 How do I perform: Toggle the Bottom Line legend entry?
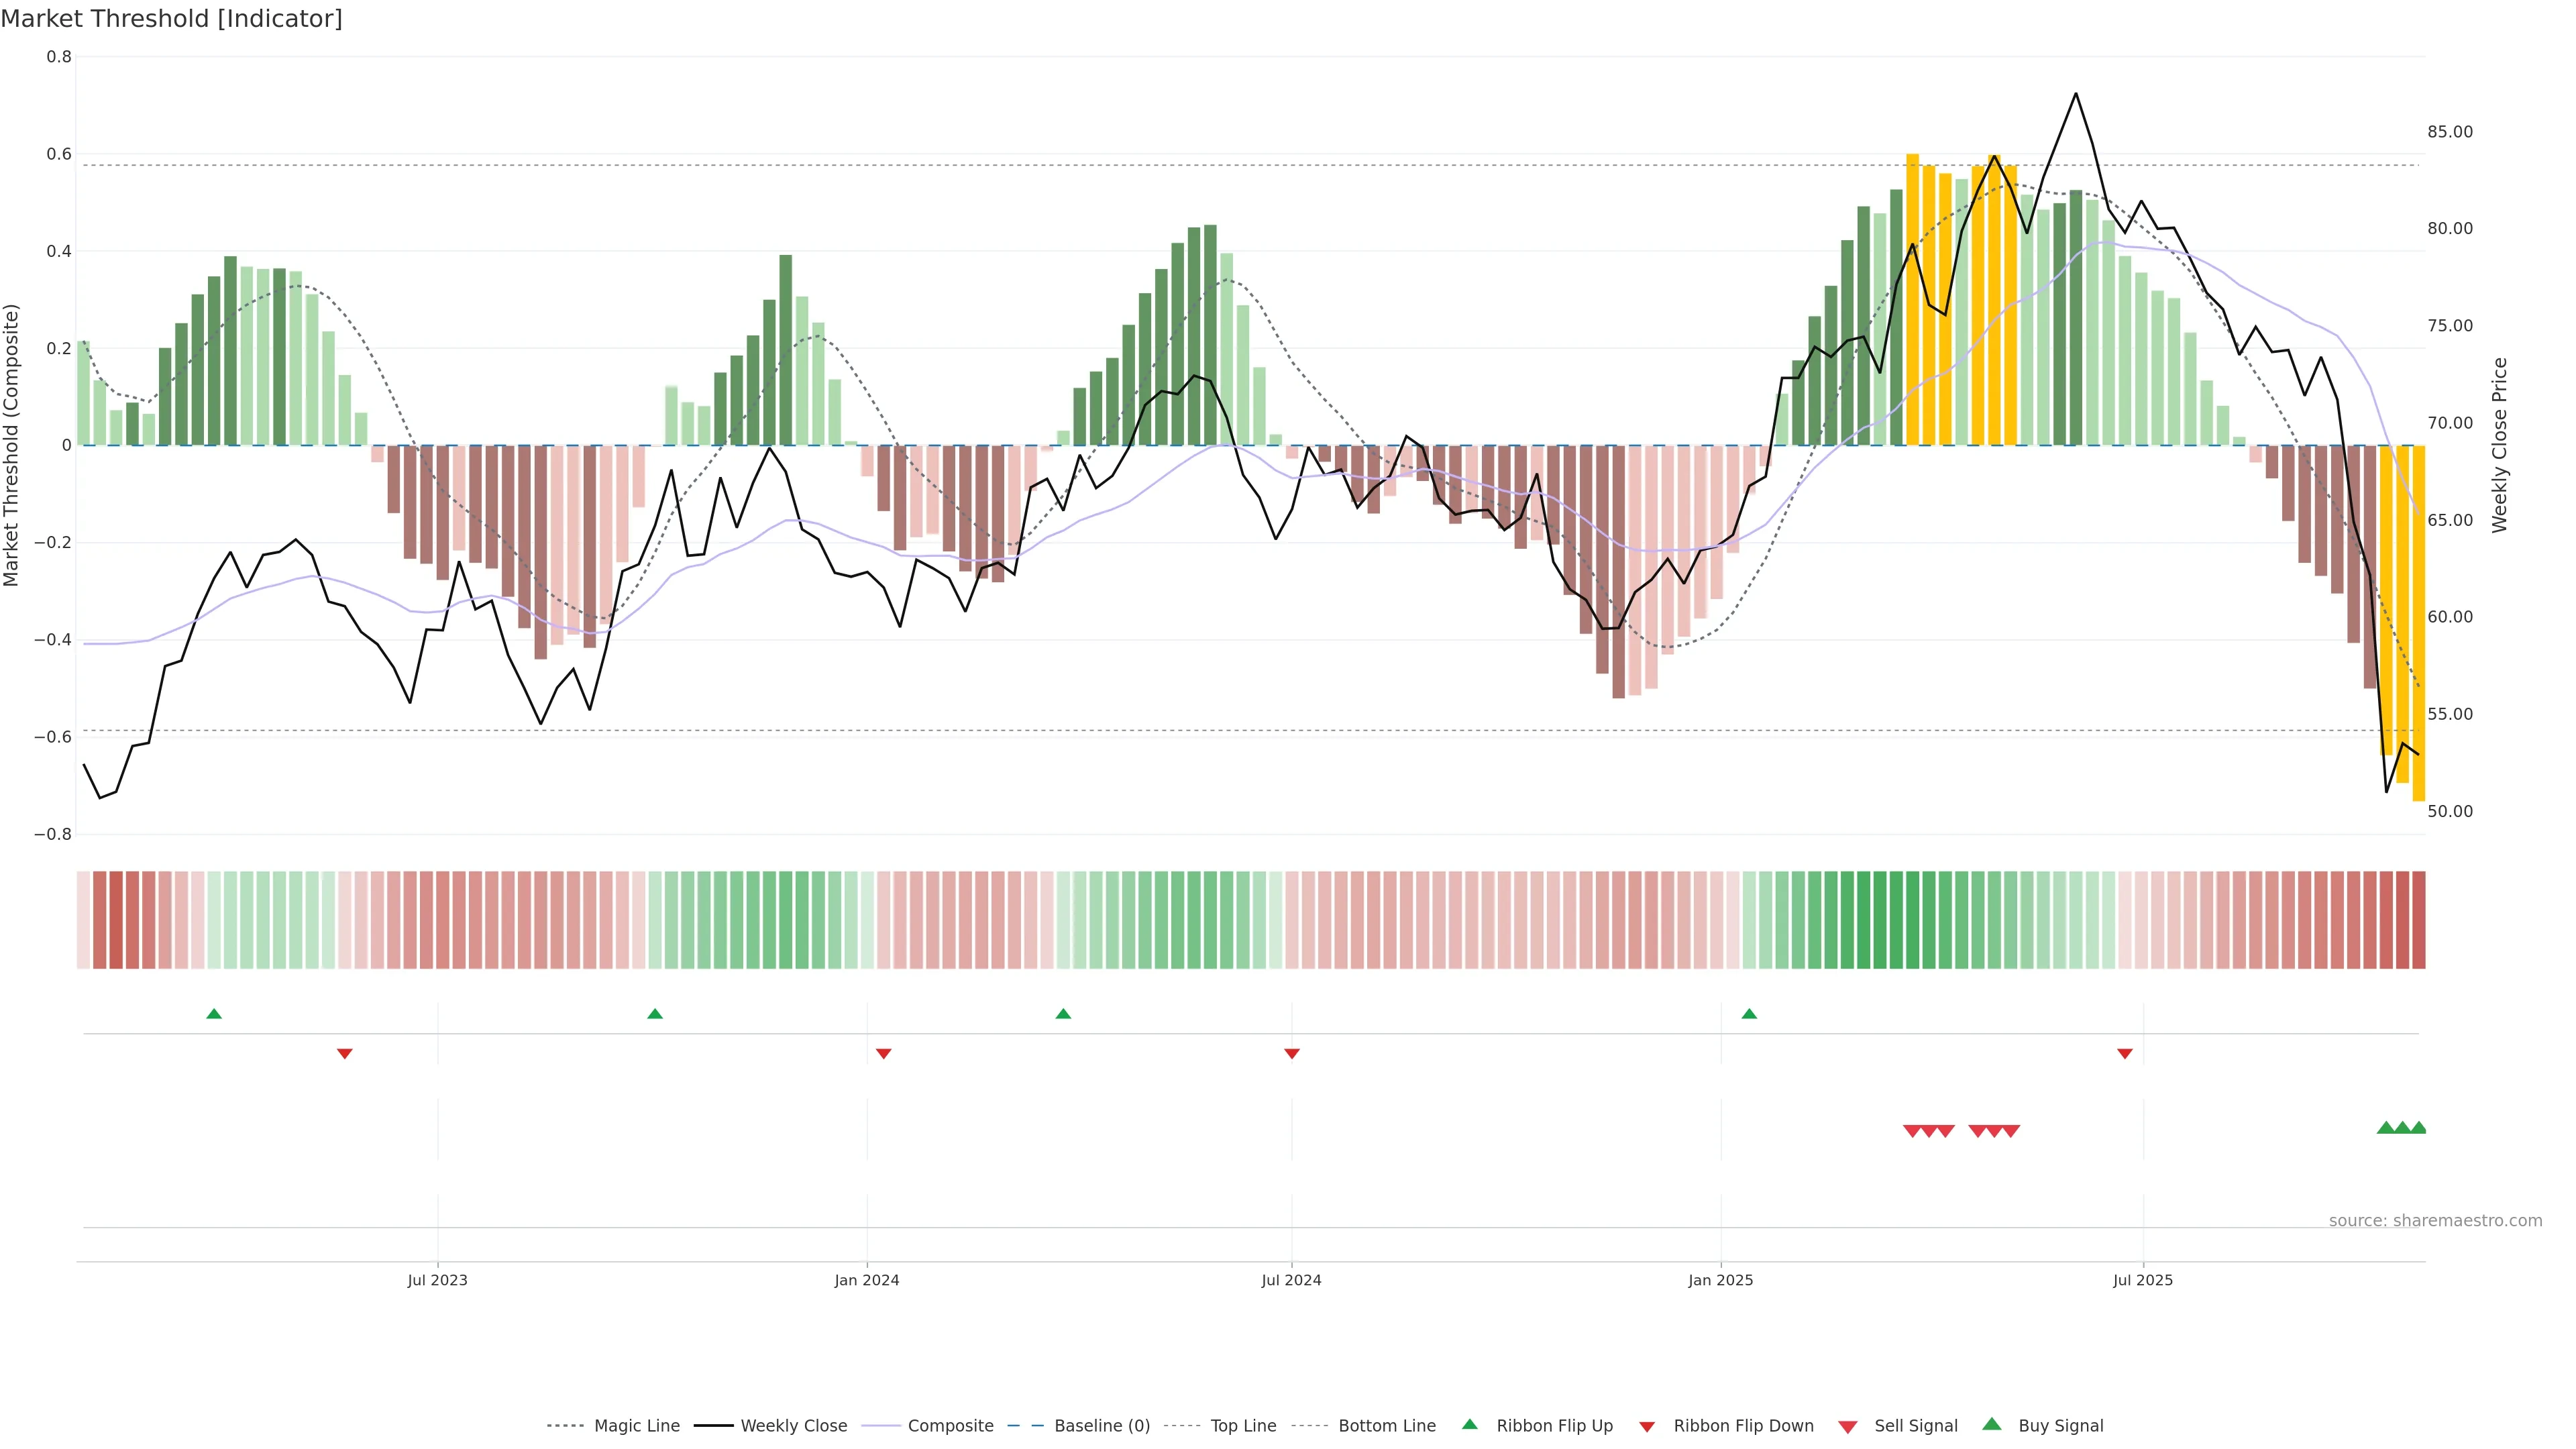pos(1386,1426)
